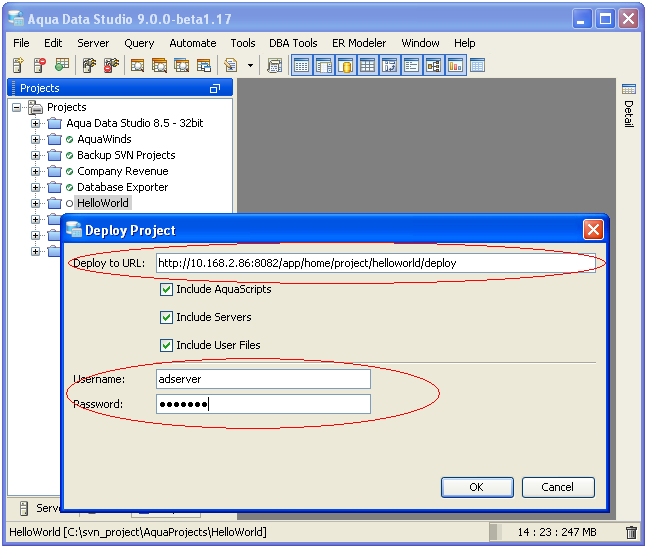
Task: Uncheck Include AquaScripts
Action: [x=166, y=290]
